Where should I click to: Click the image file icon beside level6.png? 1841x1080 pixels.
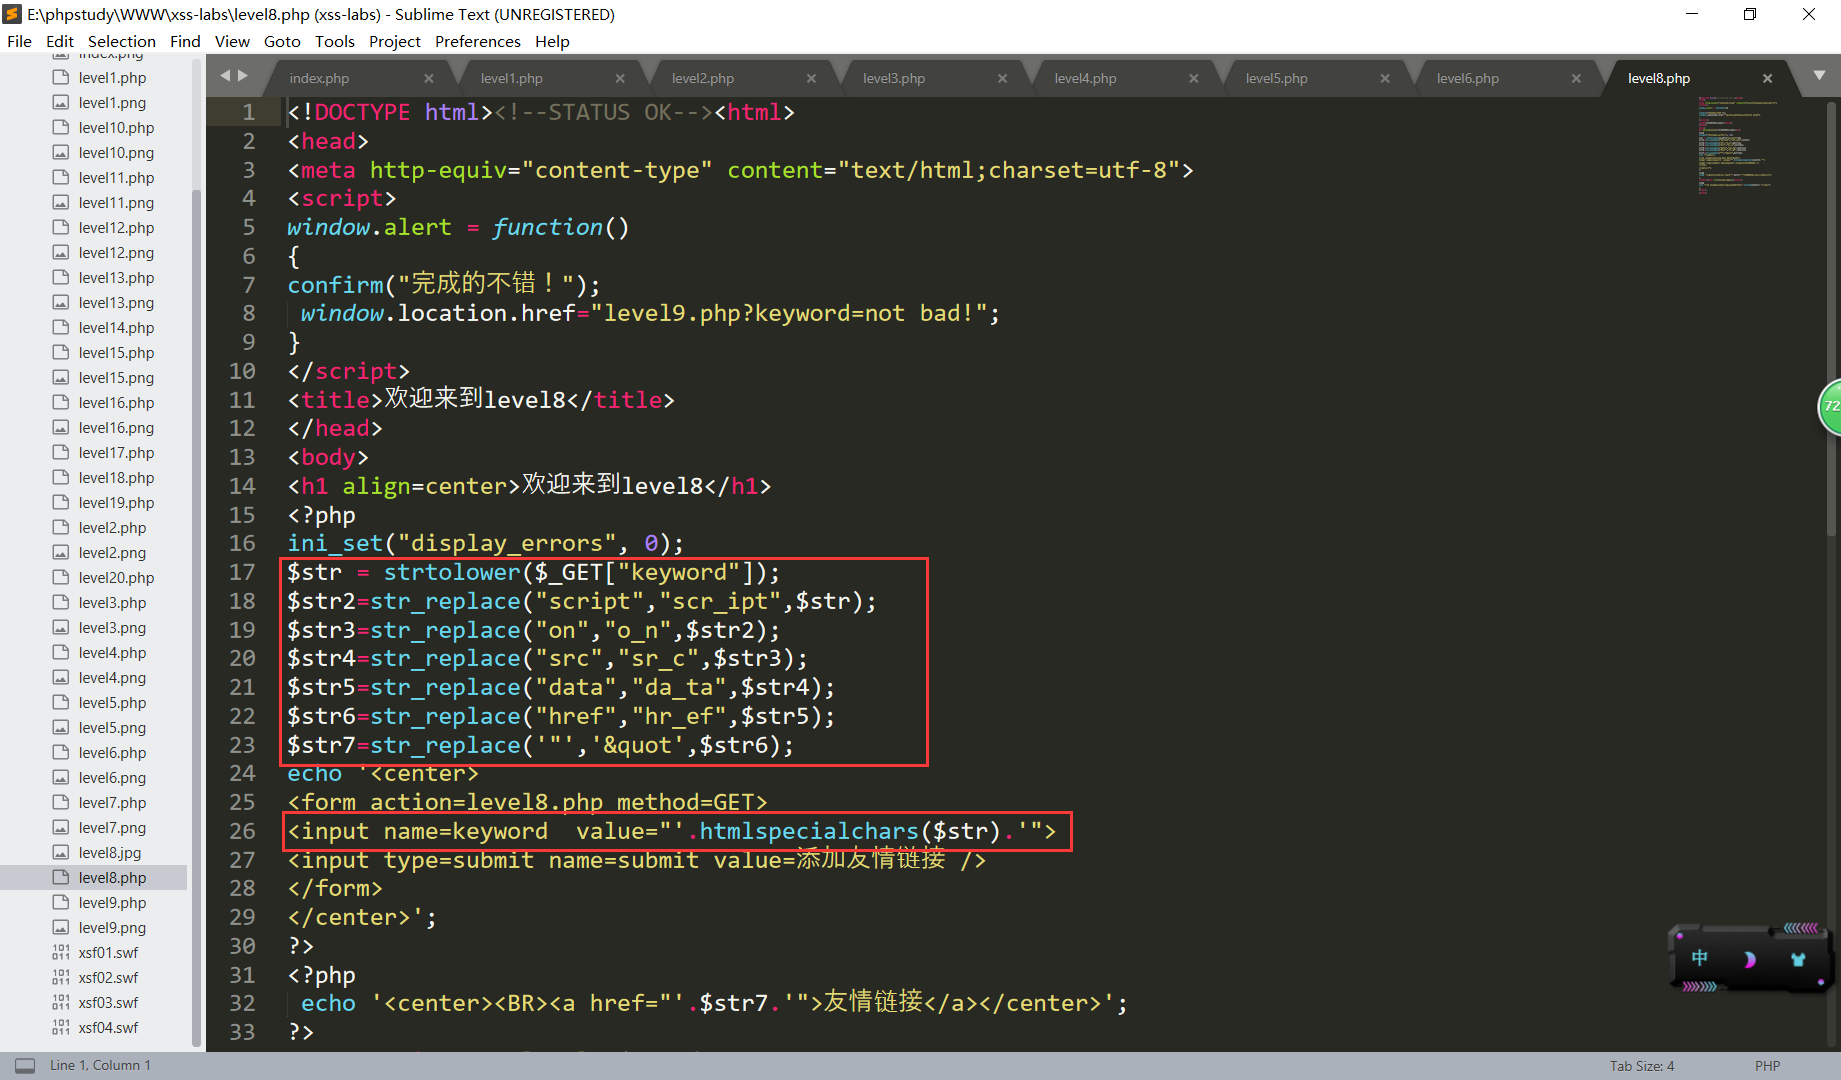61,777
